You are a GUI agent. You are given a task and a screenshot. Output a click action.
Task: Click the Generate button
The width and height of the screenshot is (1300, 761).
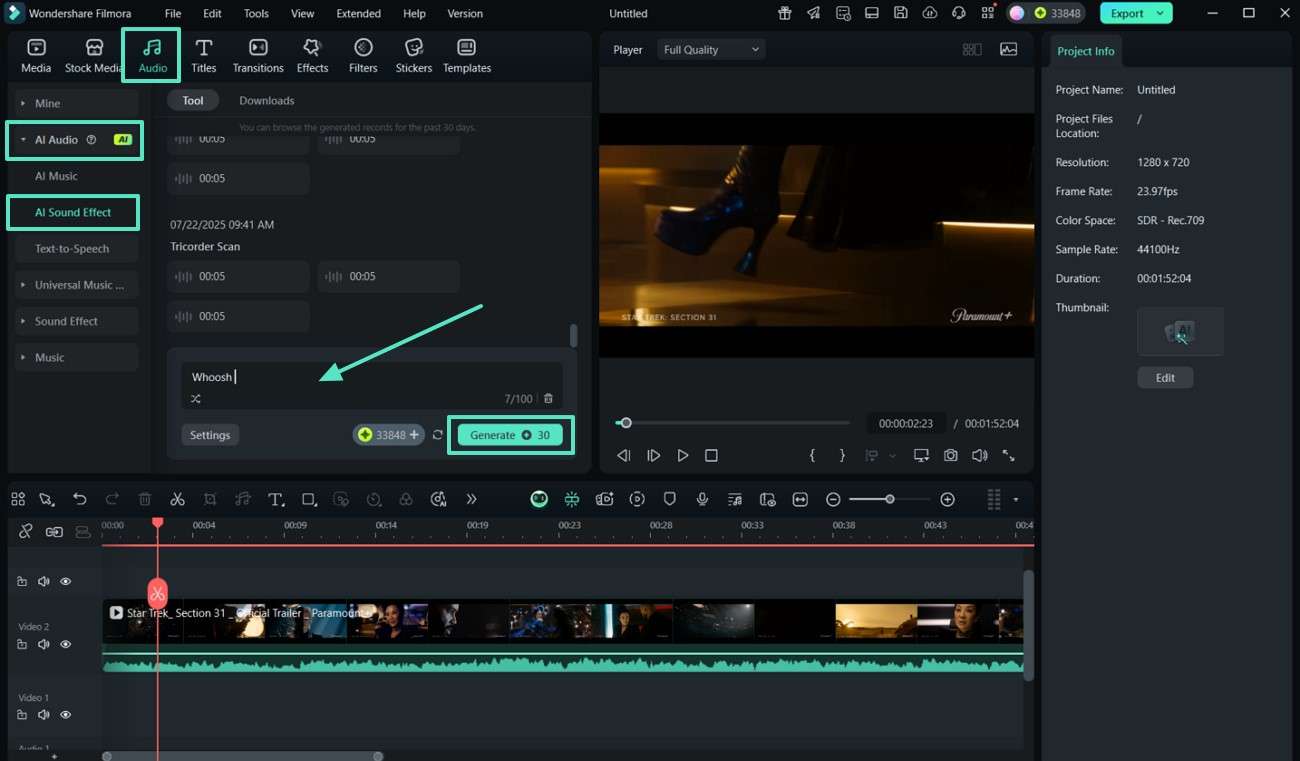click(510, 435)
